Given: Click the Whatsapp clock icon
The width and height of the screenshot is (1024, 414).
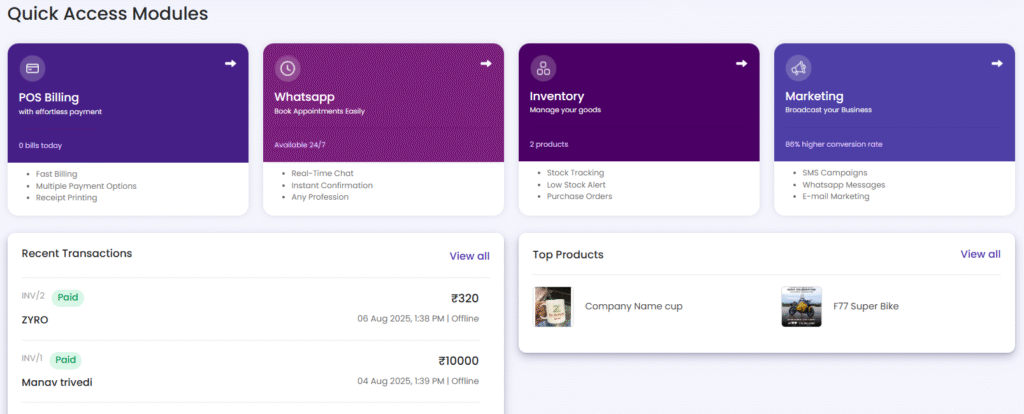Looking at the screenshot, I should pyautogui.click(x=287, y=68).
